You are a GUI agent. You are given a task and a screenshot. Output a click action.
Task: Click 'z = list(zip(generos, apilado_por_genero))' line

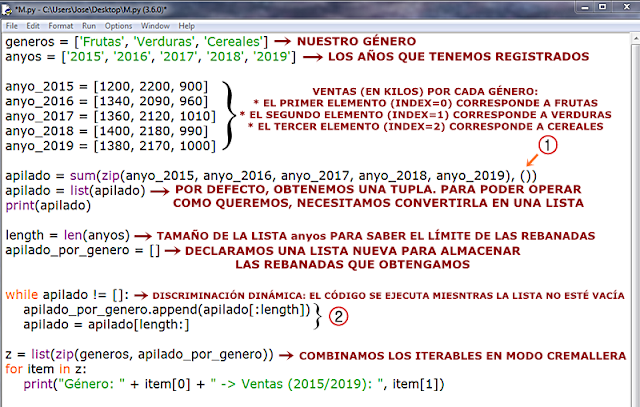pyautogui.click(x=139, y=354)
